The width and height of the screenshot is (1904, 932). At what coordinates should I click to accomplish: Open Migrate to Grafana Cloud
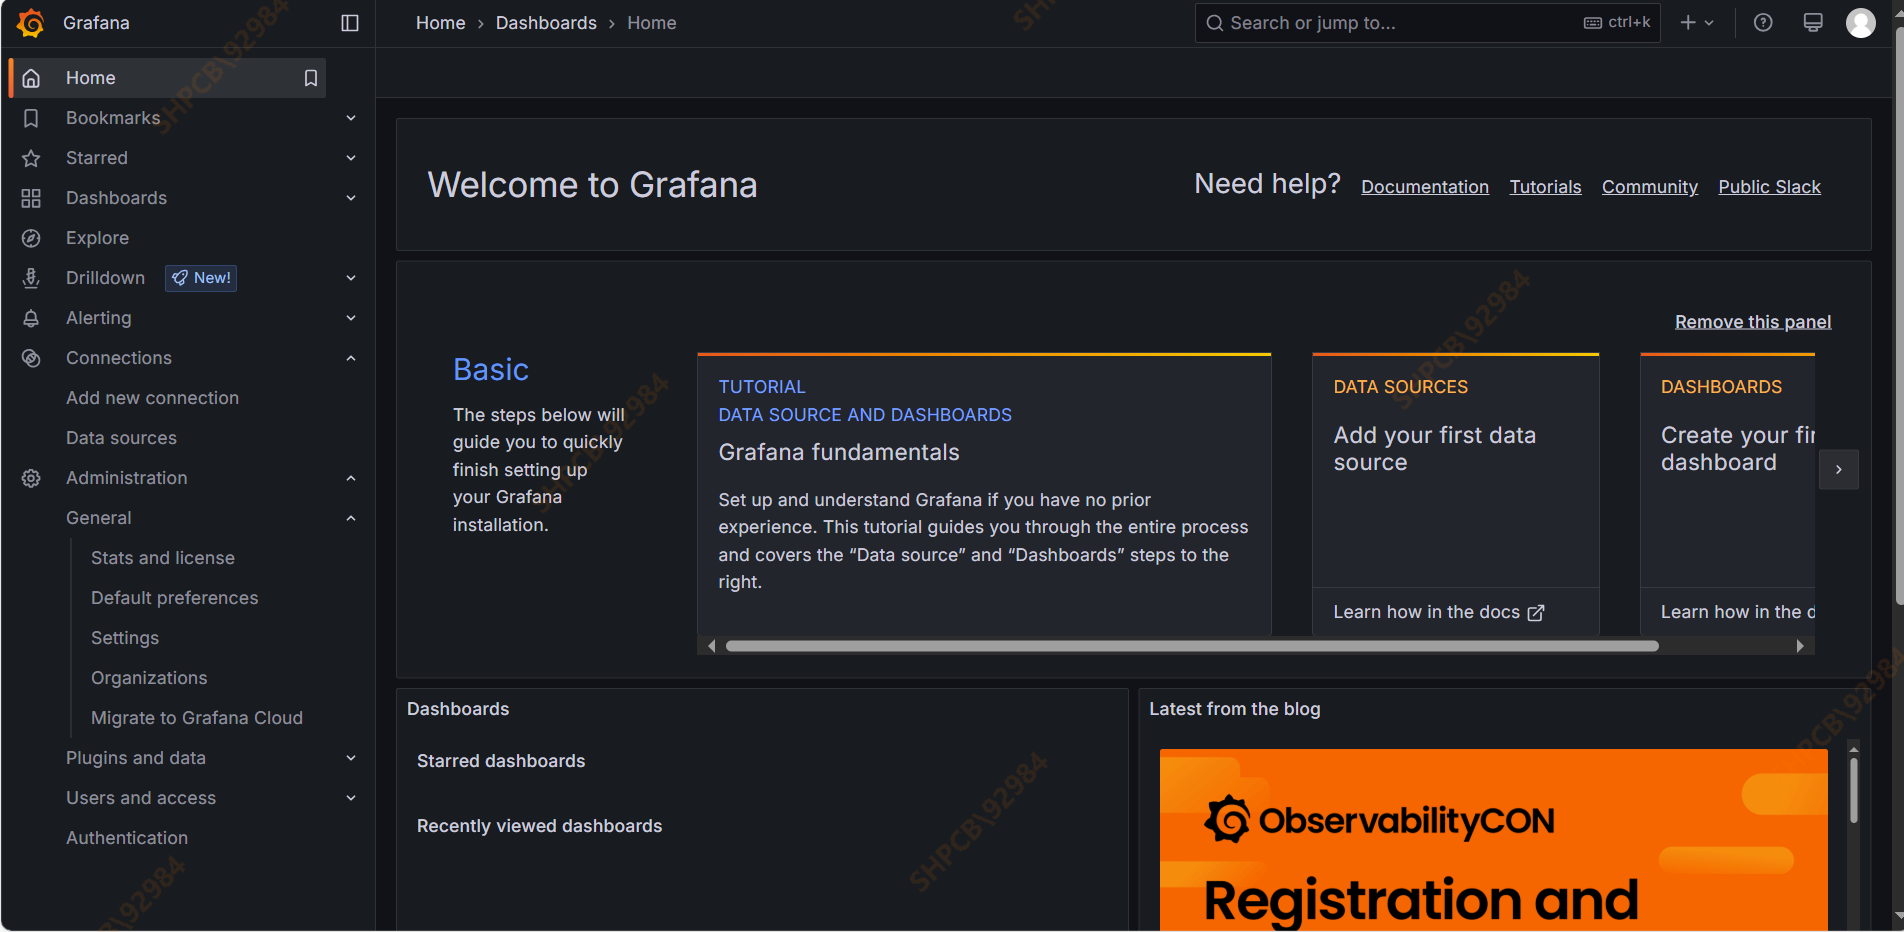(x=197, y=718)
